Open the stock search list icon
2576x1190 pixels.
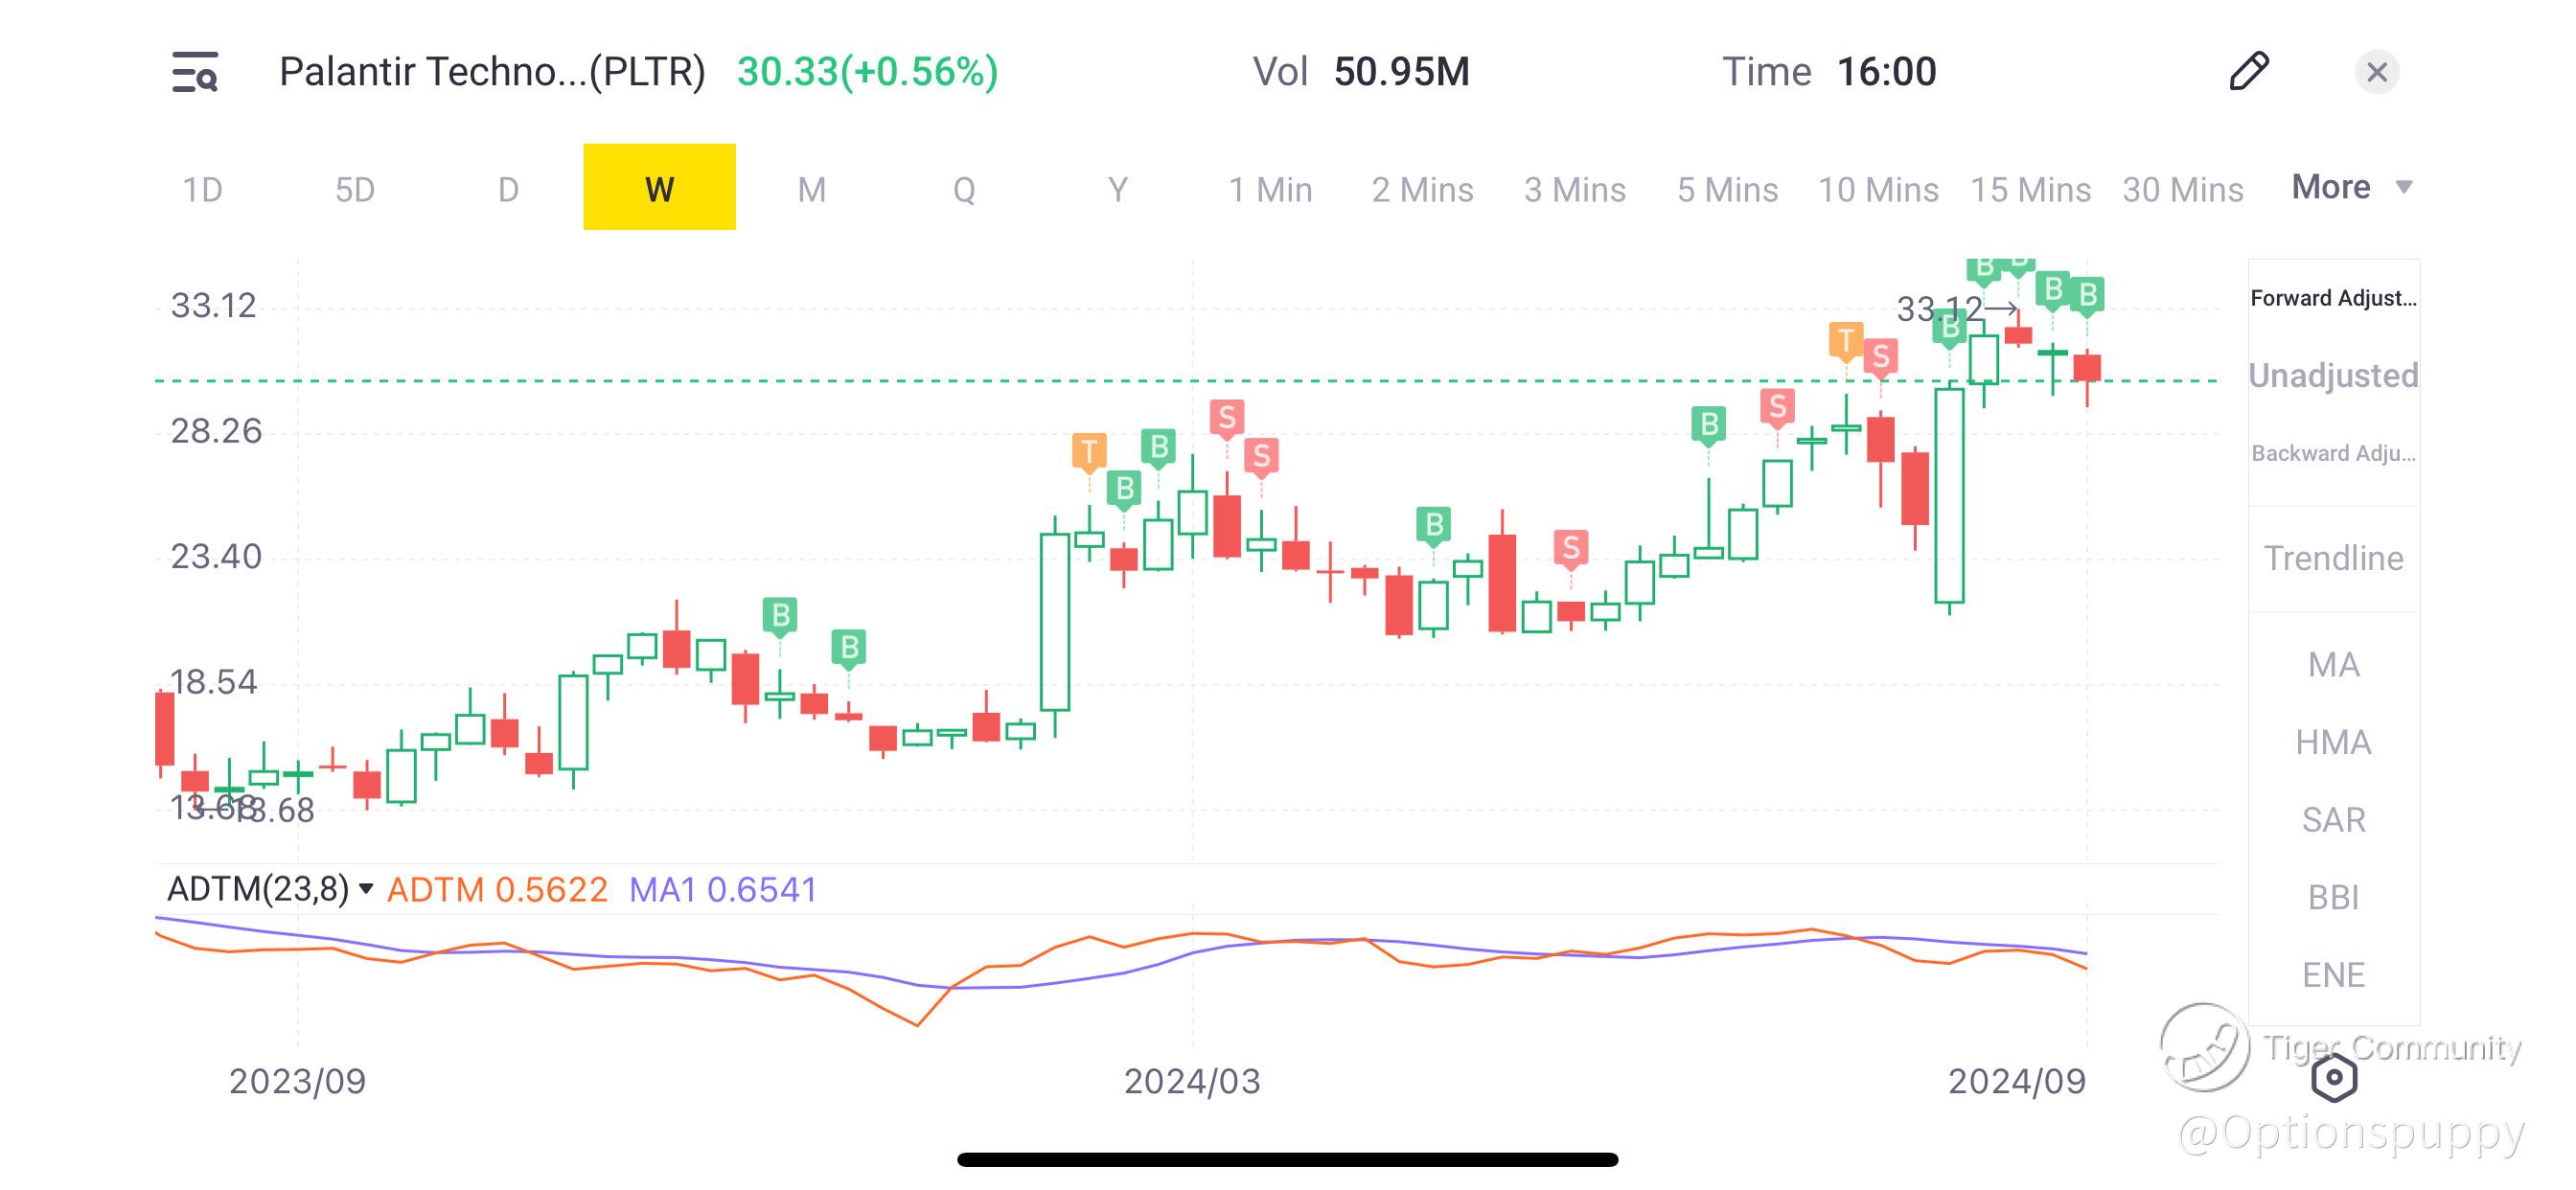click(195, 72)
